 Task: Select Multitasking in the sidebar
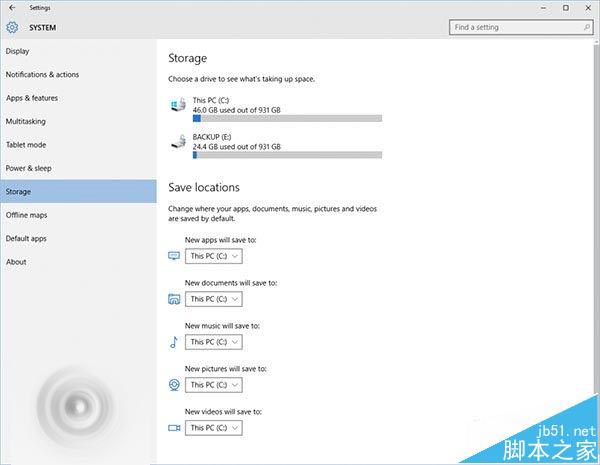pos(78,121)
